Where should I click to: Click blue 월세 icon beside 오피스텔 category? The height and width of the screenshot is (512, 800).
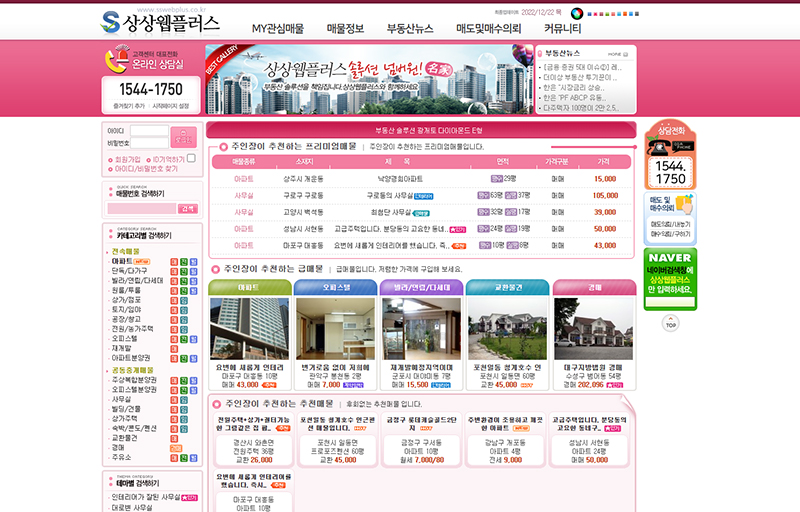pyautogui.click(x=193, y=339)
